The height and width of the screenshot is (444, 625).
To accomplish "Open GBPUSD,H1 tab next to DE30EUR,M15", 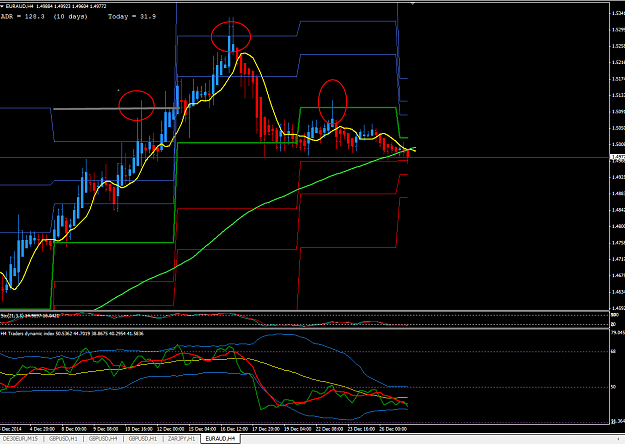I will coord(63,439).
